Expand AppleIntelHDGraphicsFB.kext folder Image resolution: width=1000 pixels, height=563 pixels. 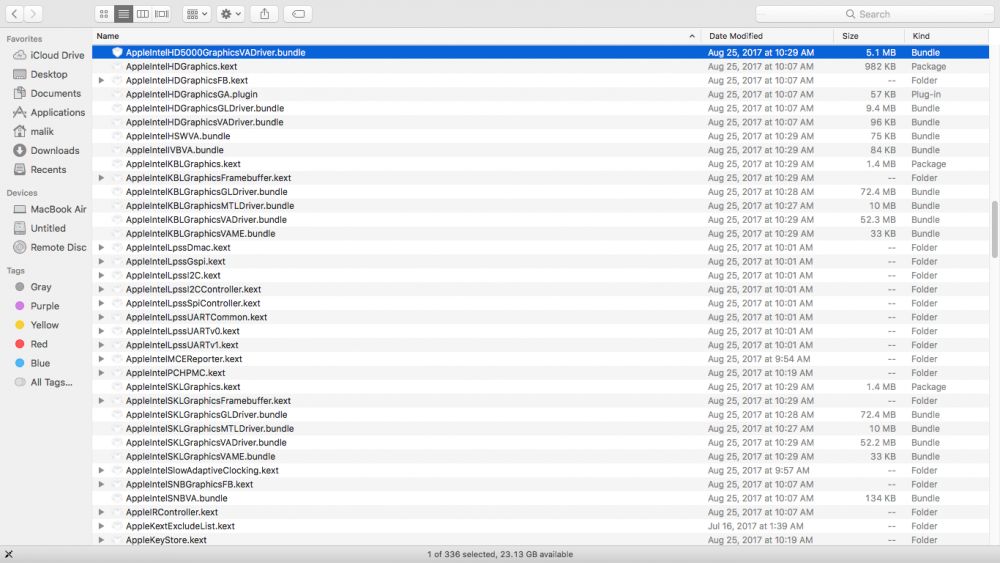(101, 80)
